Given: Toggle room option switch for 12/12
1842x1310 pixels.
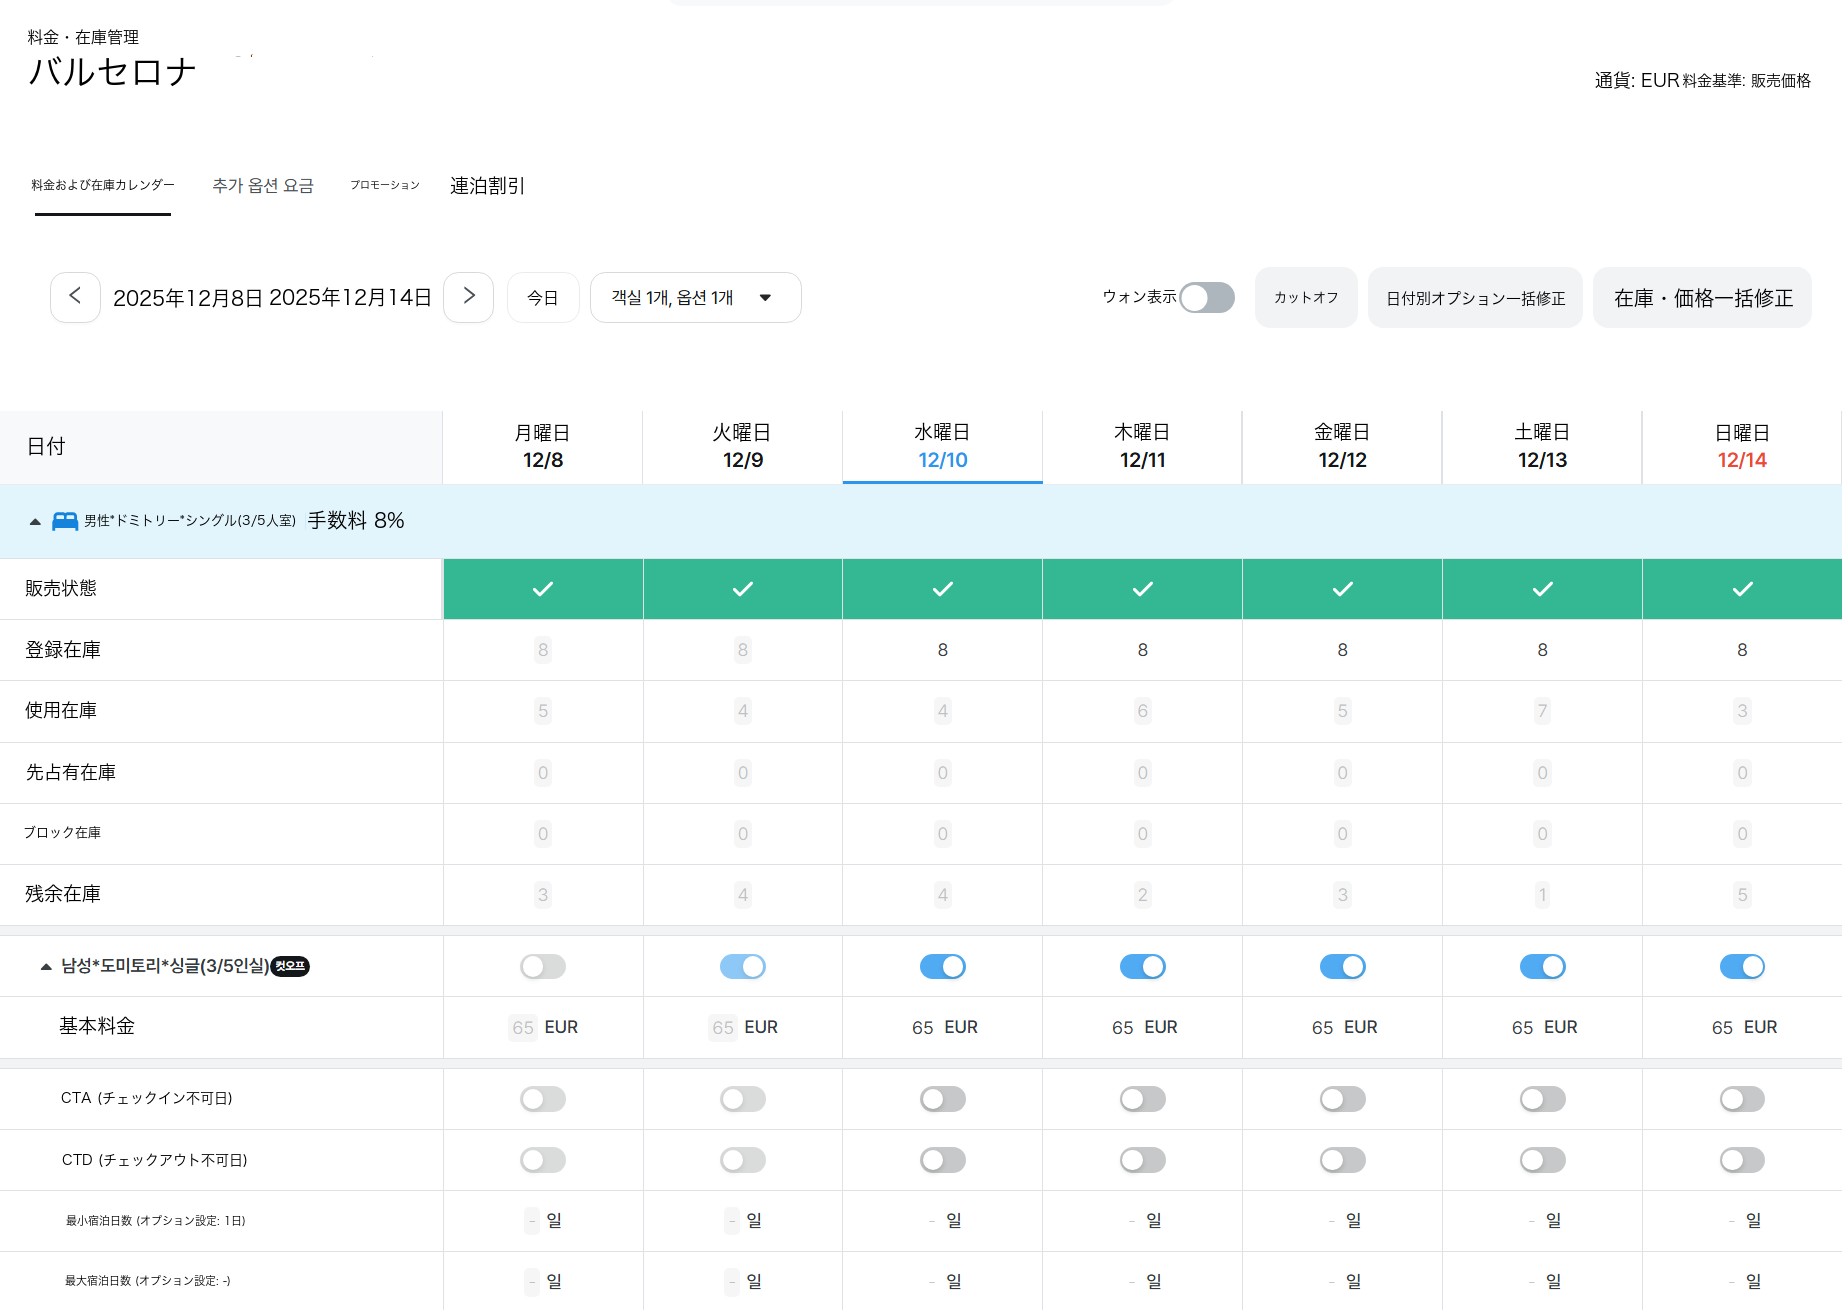Looking at the screenshot, I should coord(1343,966).
